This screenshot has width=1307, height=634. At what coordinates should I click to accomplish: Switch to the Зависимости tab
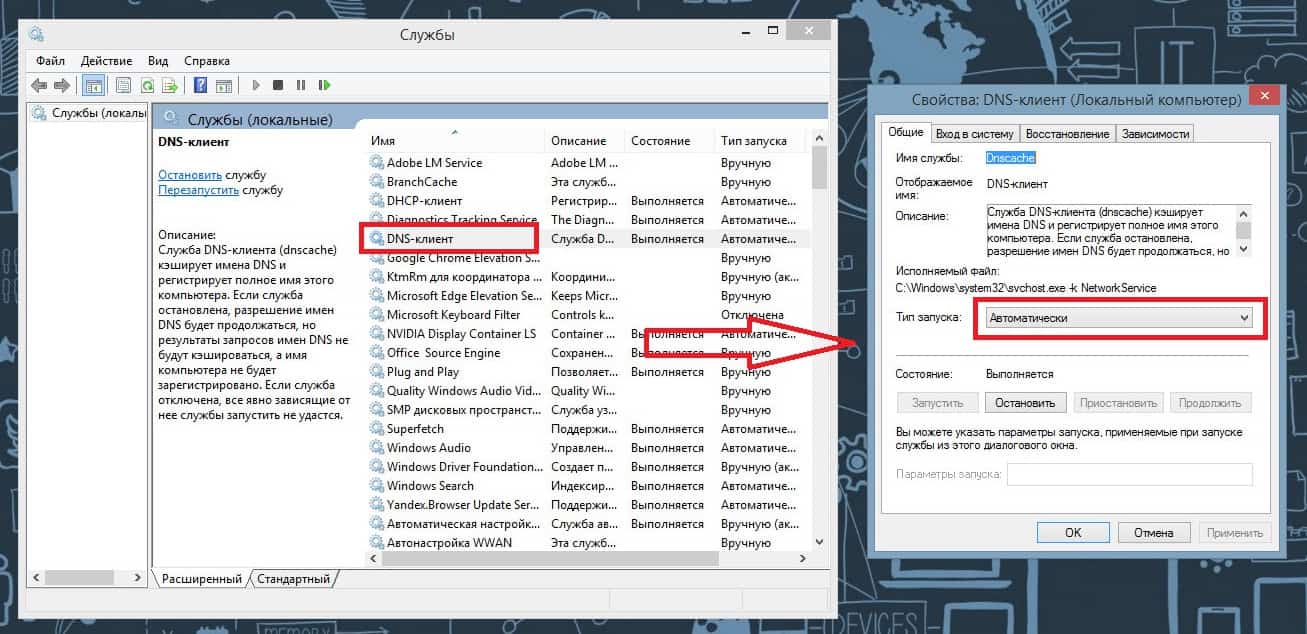pos(1155,134)
